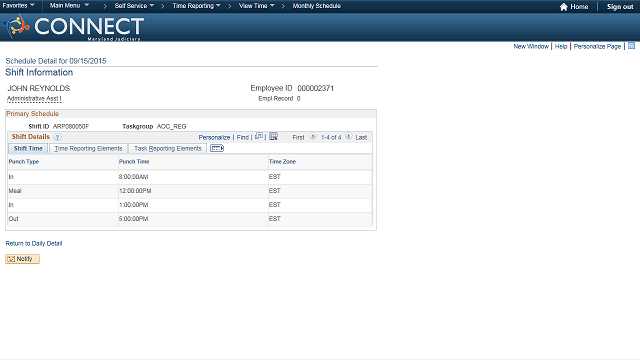Switch to Task Reporting Elements tab
The height and width of the screenshot is (360, 640).
click(167, 149)
